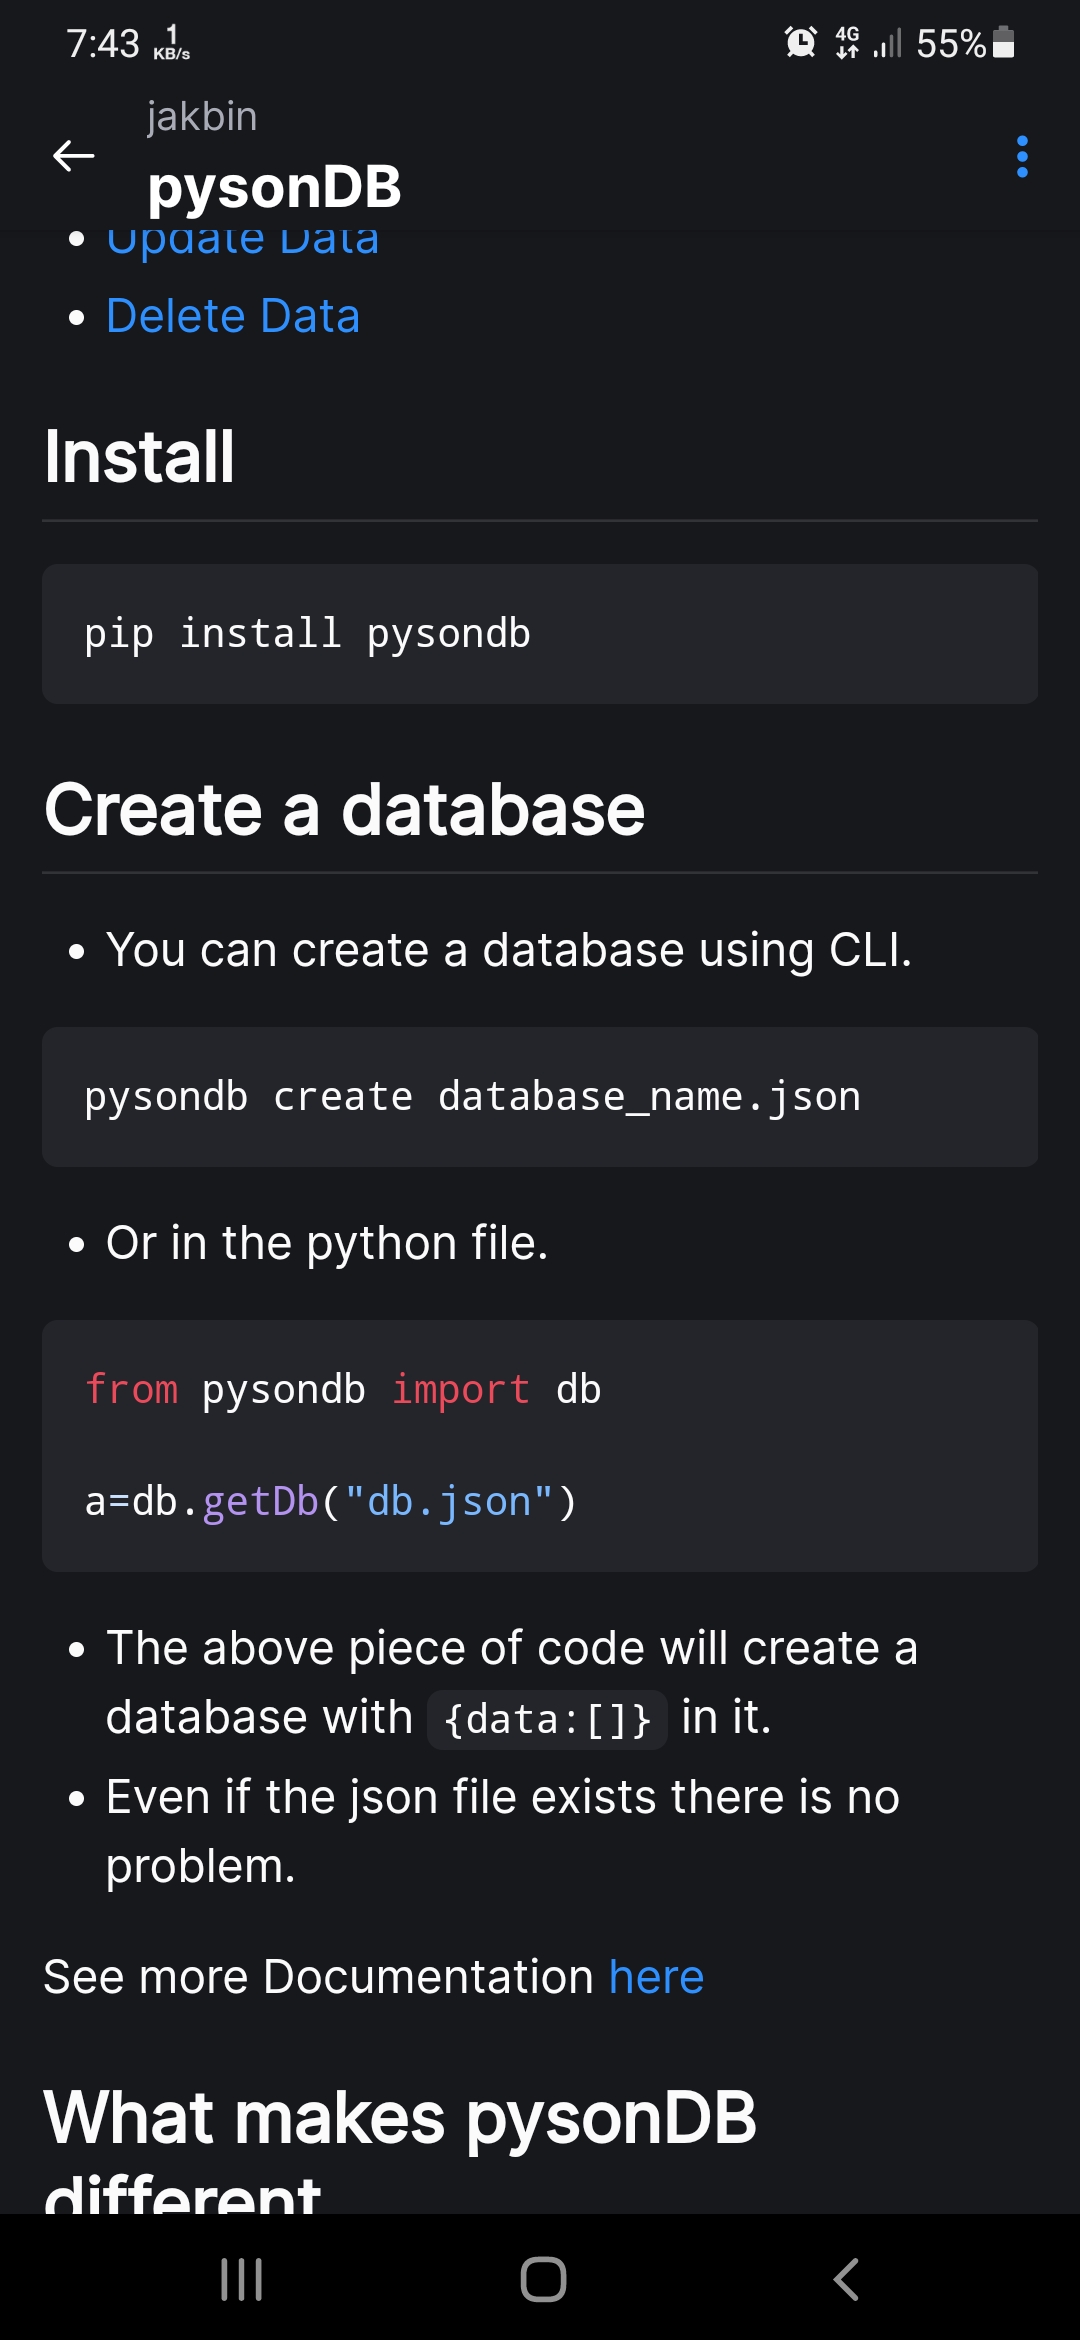This screenshot has width=1080, height=2340.
Task: Tap the 4G network indicator
Action: [847, 42]
